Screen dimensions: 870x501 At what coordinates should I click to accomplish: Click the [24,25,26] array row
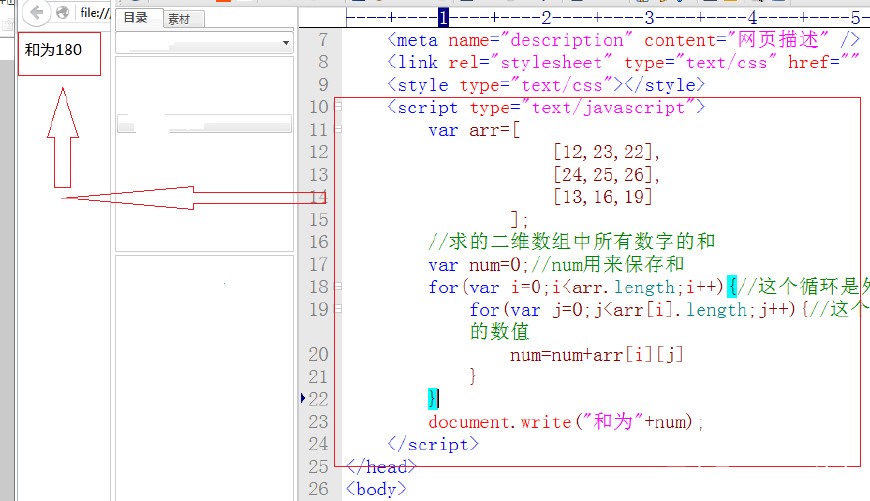(606, 175)
